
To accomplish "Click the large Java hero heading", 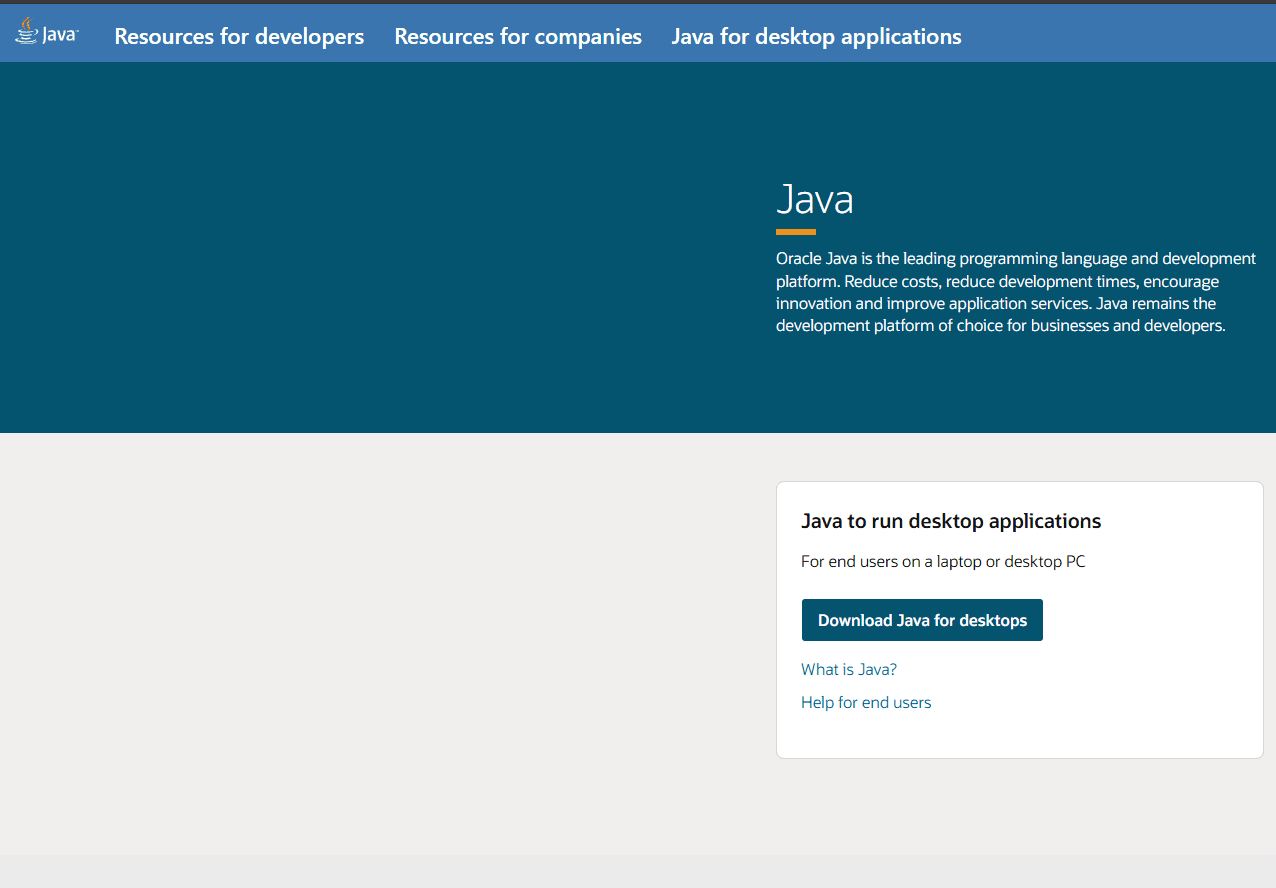I will pyautogui.click(x=814, y=199).
